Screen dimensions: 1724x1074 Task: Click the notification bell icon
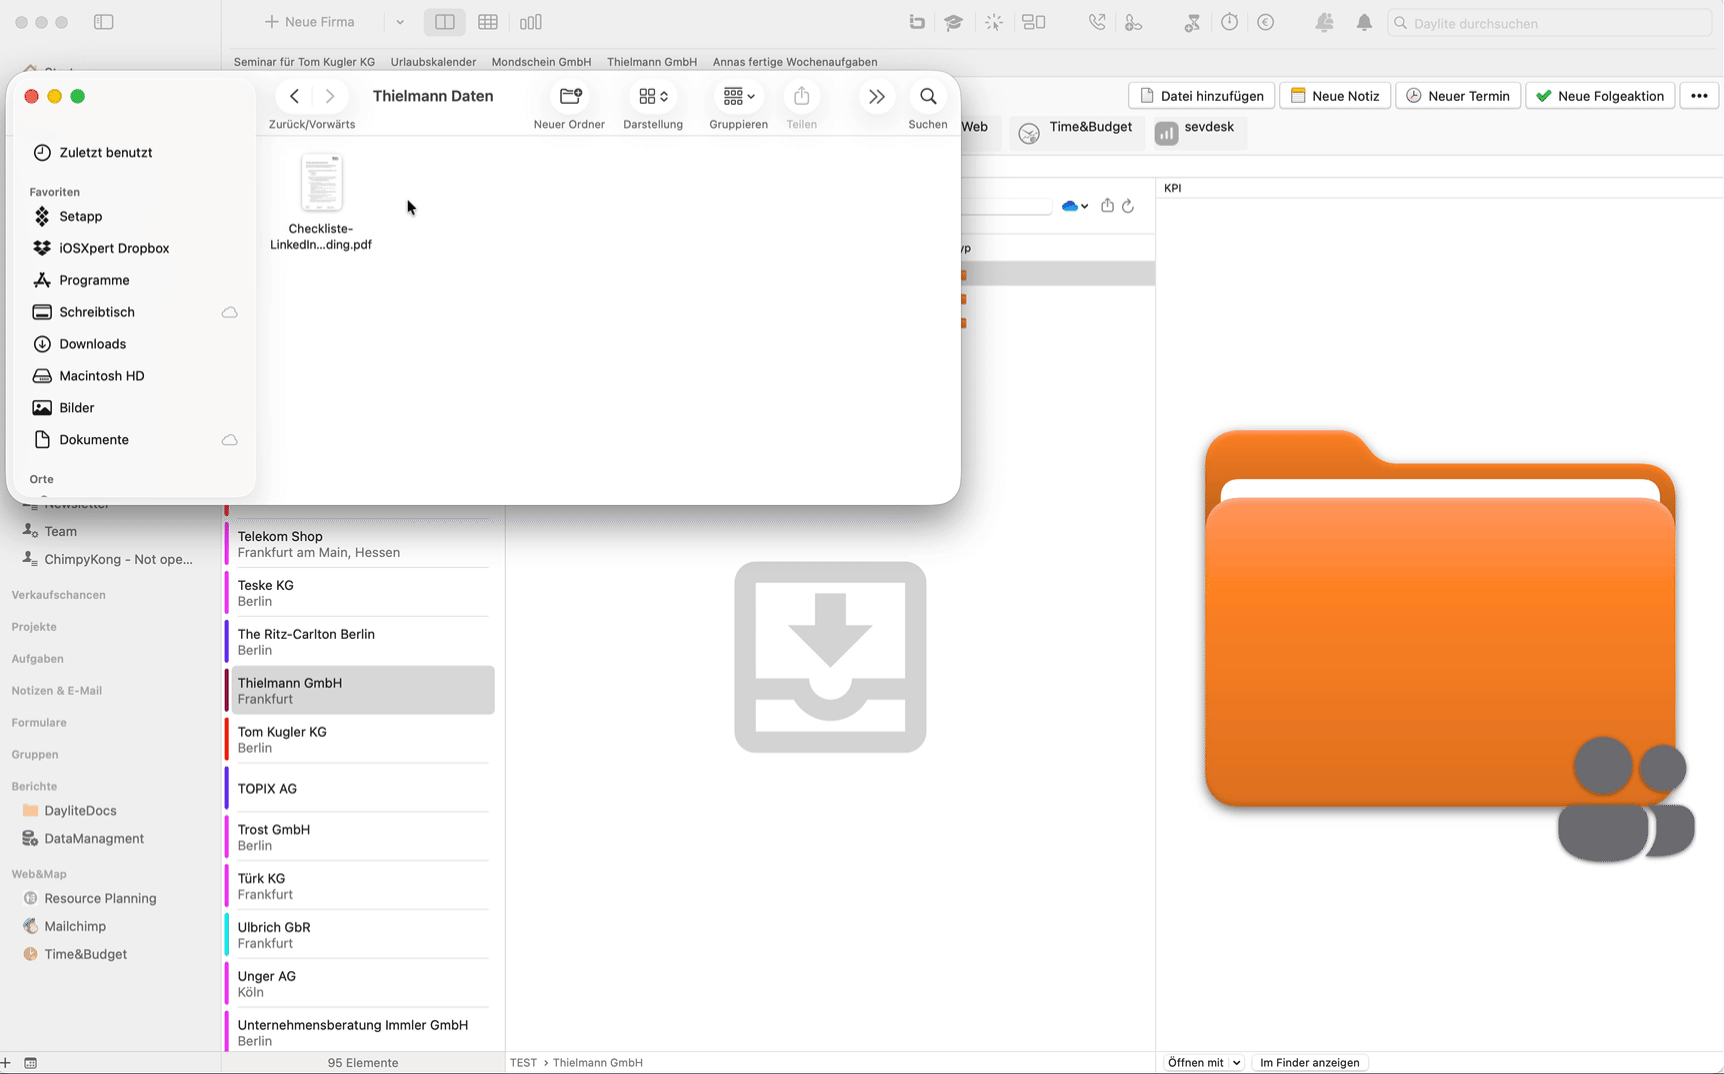pos(1364,22)
